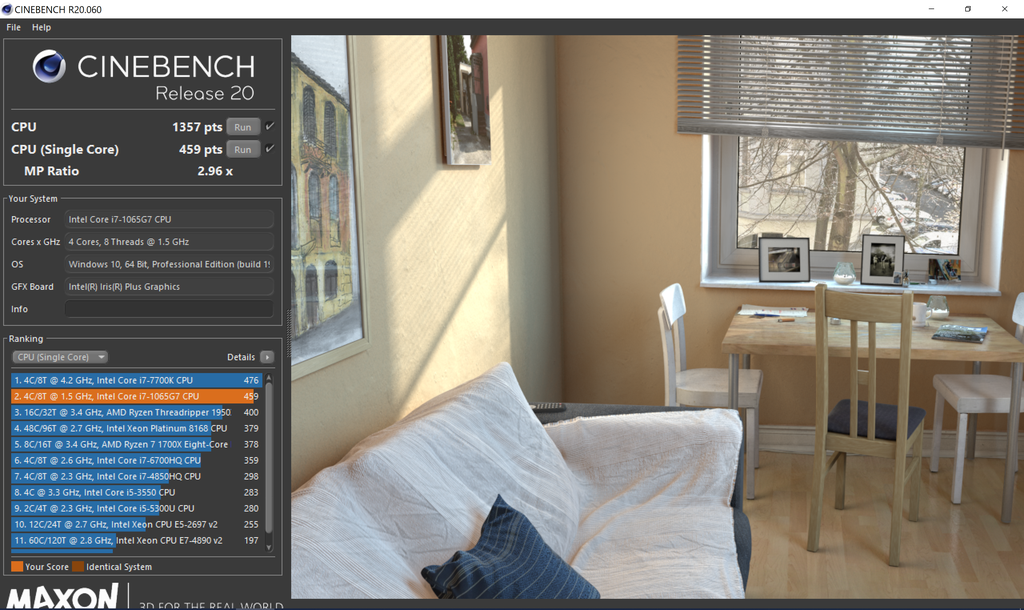Minimize the Cinebench window

pos(931,9)
